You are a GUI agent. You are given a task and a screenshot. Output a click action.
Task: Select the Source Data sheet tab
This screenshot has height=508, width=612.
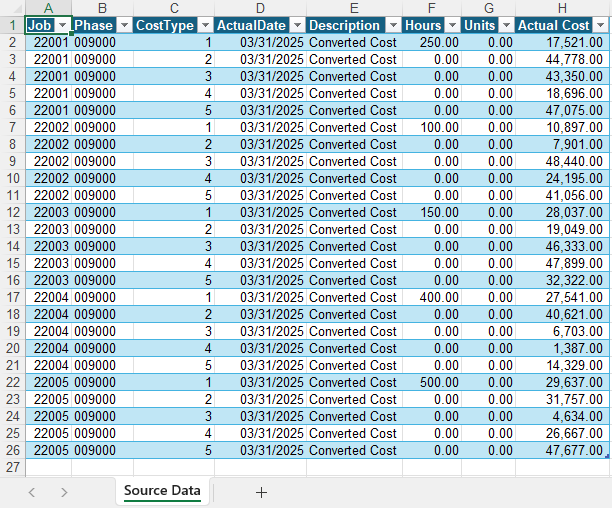click(162, 491)
